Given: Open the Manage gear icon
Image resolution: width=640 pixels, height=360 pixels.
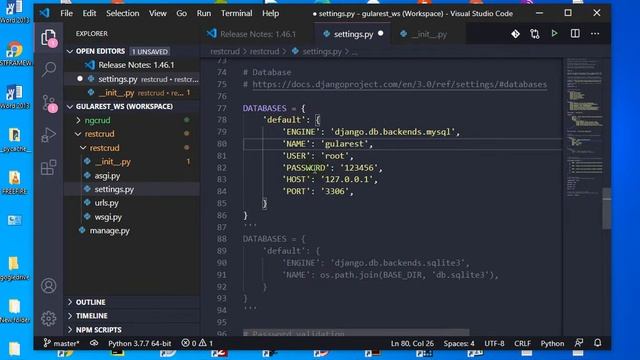Looking at the screenshot, I should pyautogui.click(x=49, y=319).
